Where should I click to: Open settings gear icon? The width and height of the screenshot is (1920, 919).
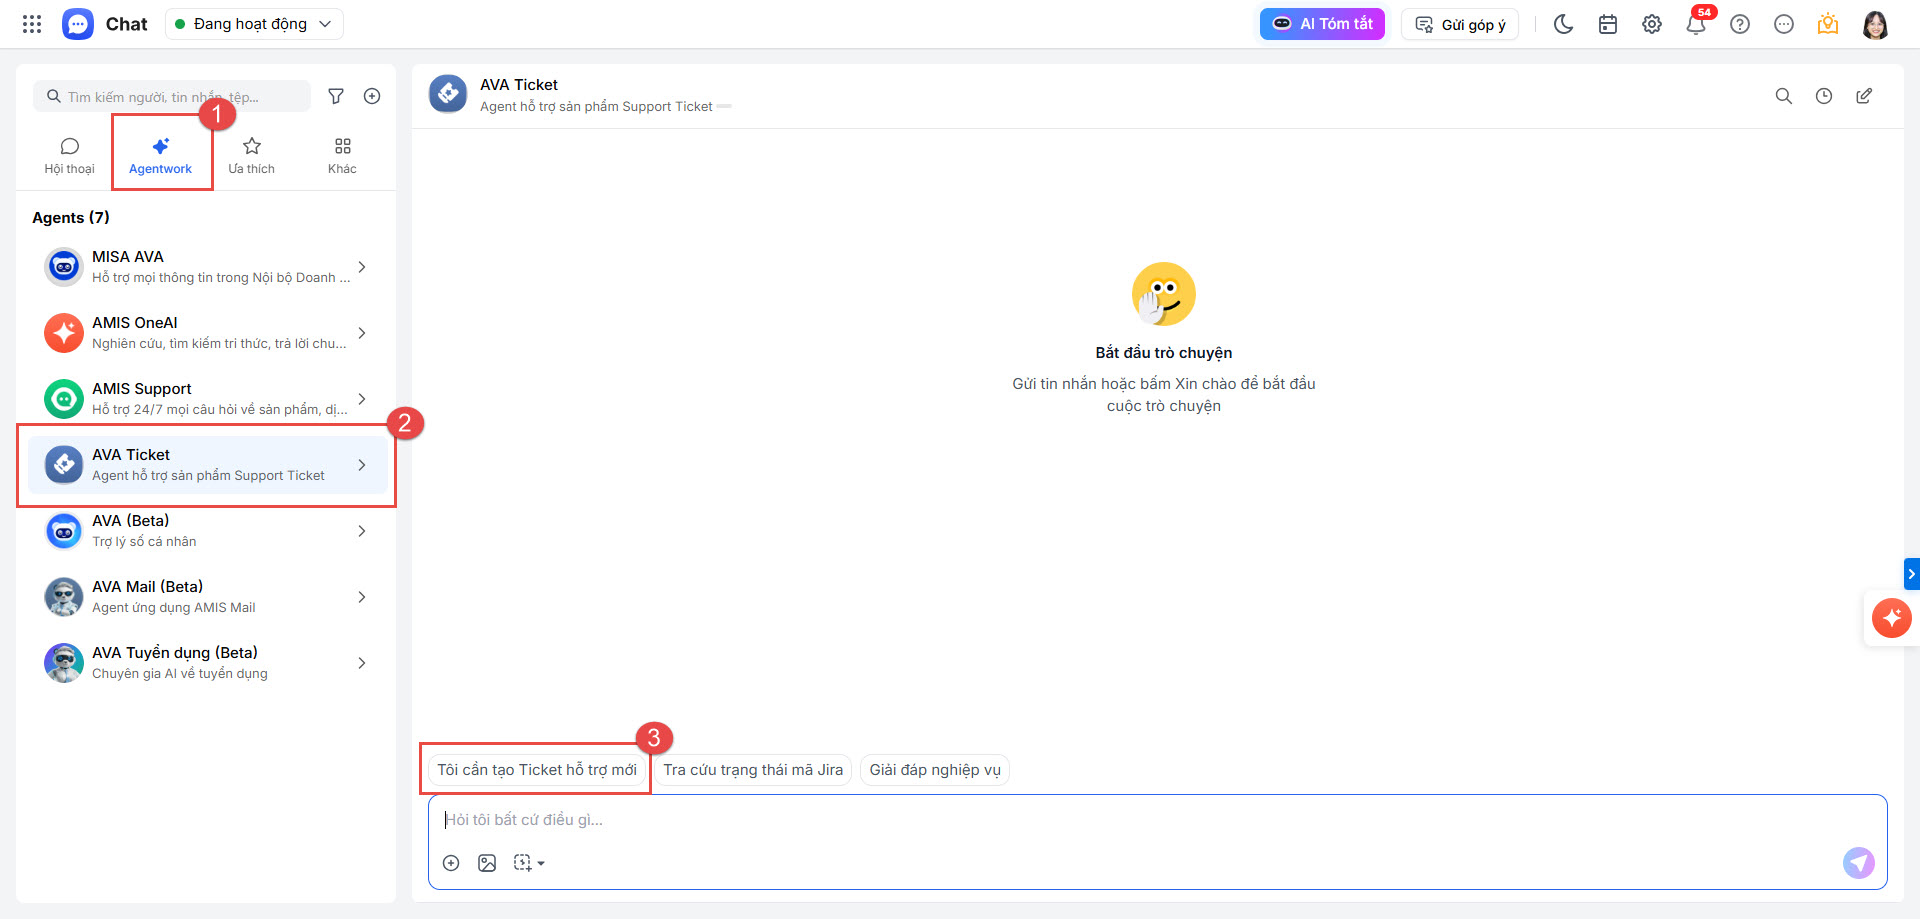(1652, 24)
